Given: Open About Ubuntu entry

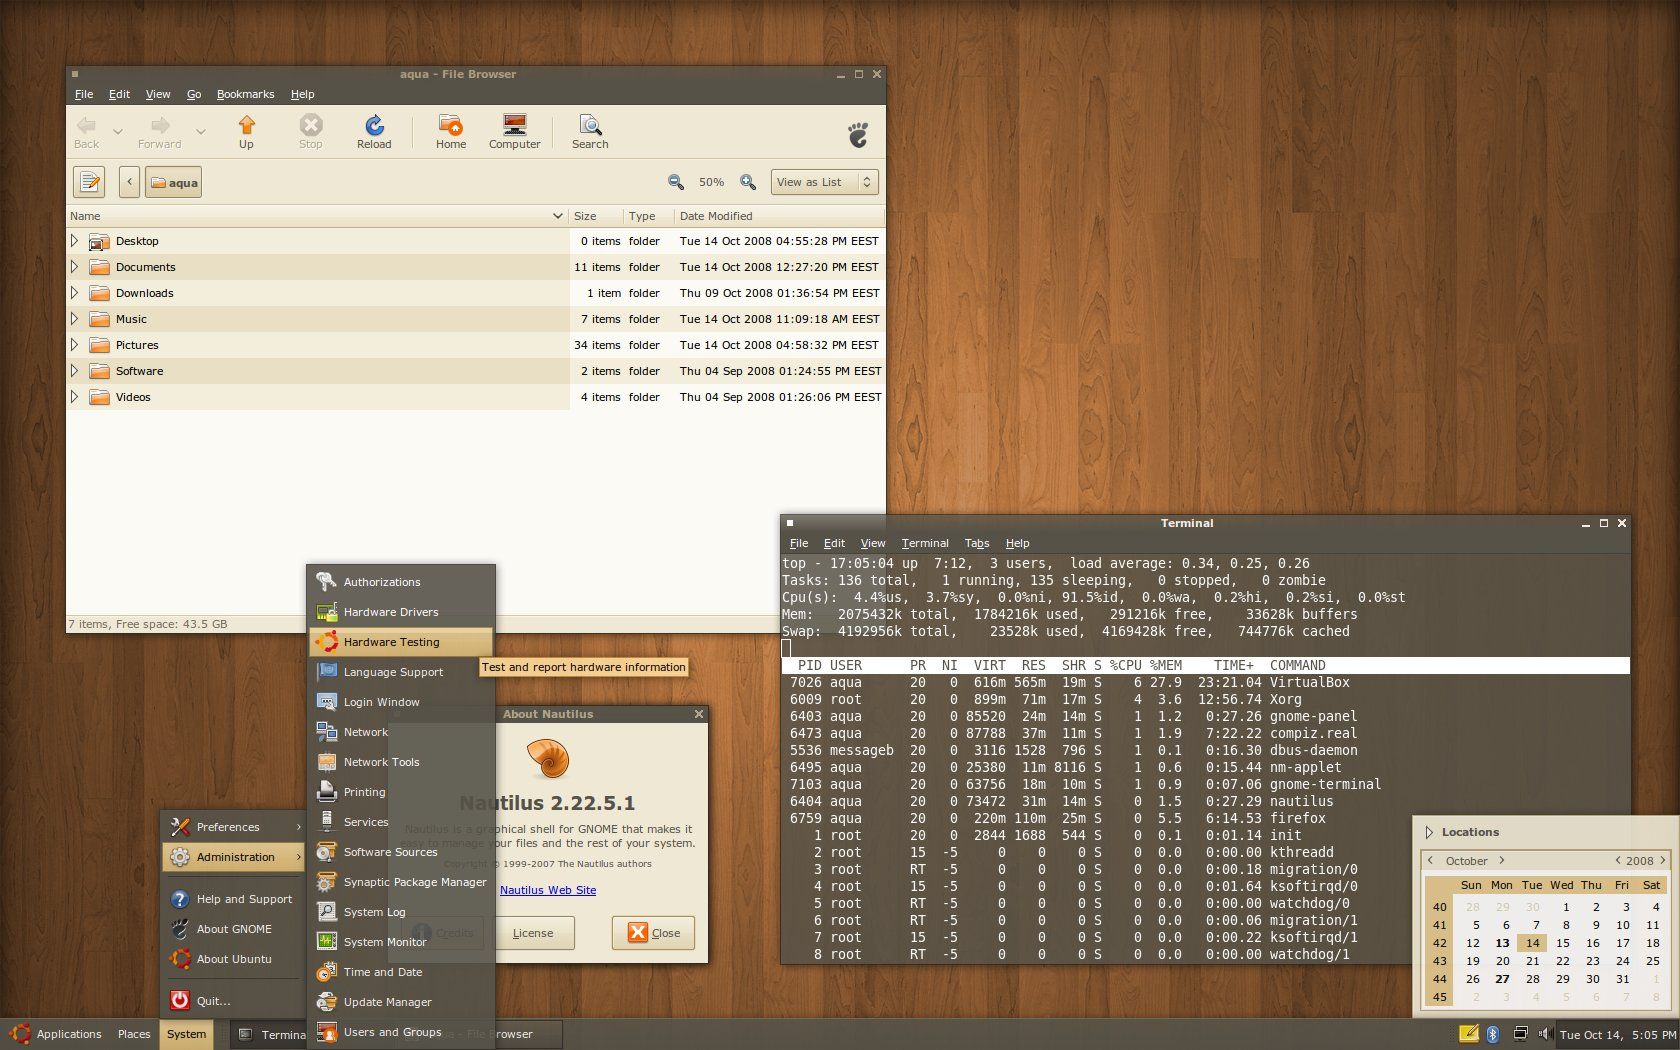Looking at the screenshot, I should [233, 959].
